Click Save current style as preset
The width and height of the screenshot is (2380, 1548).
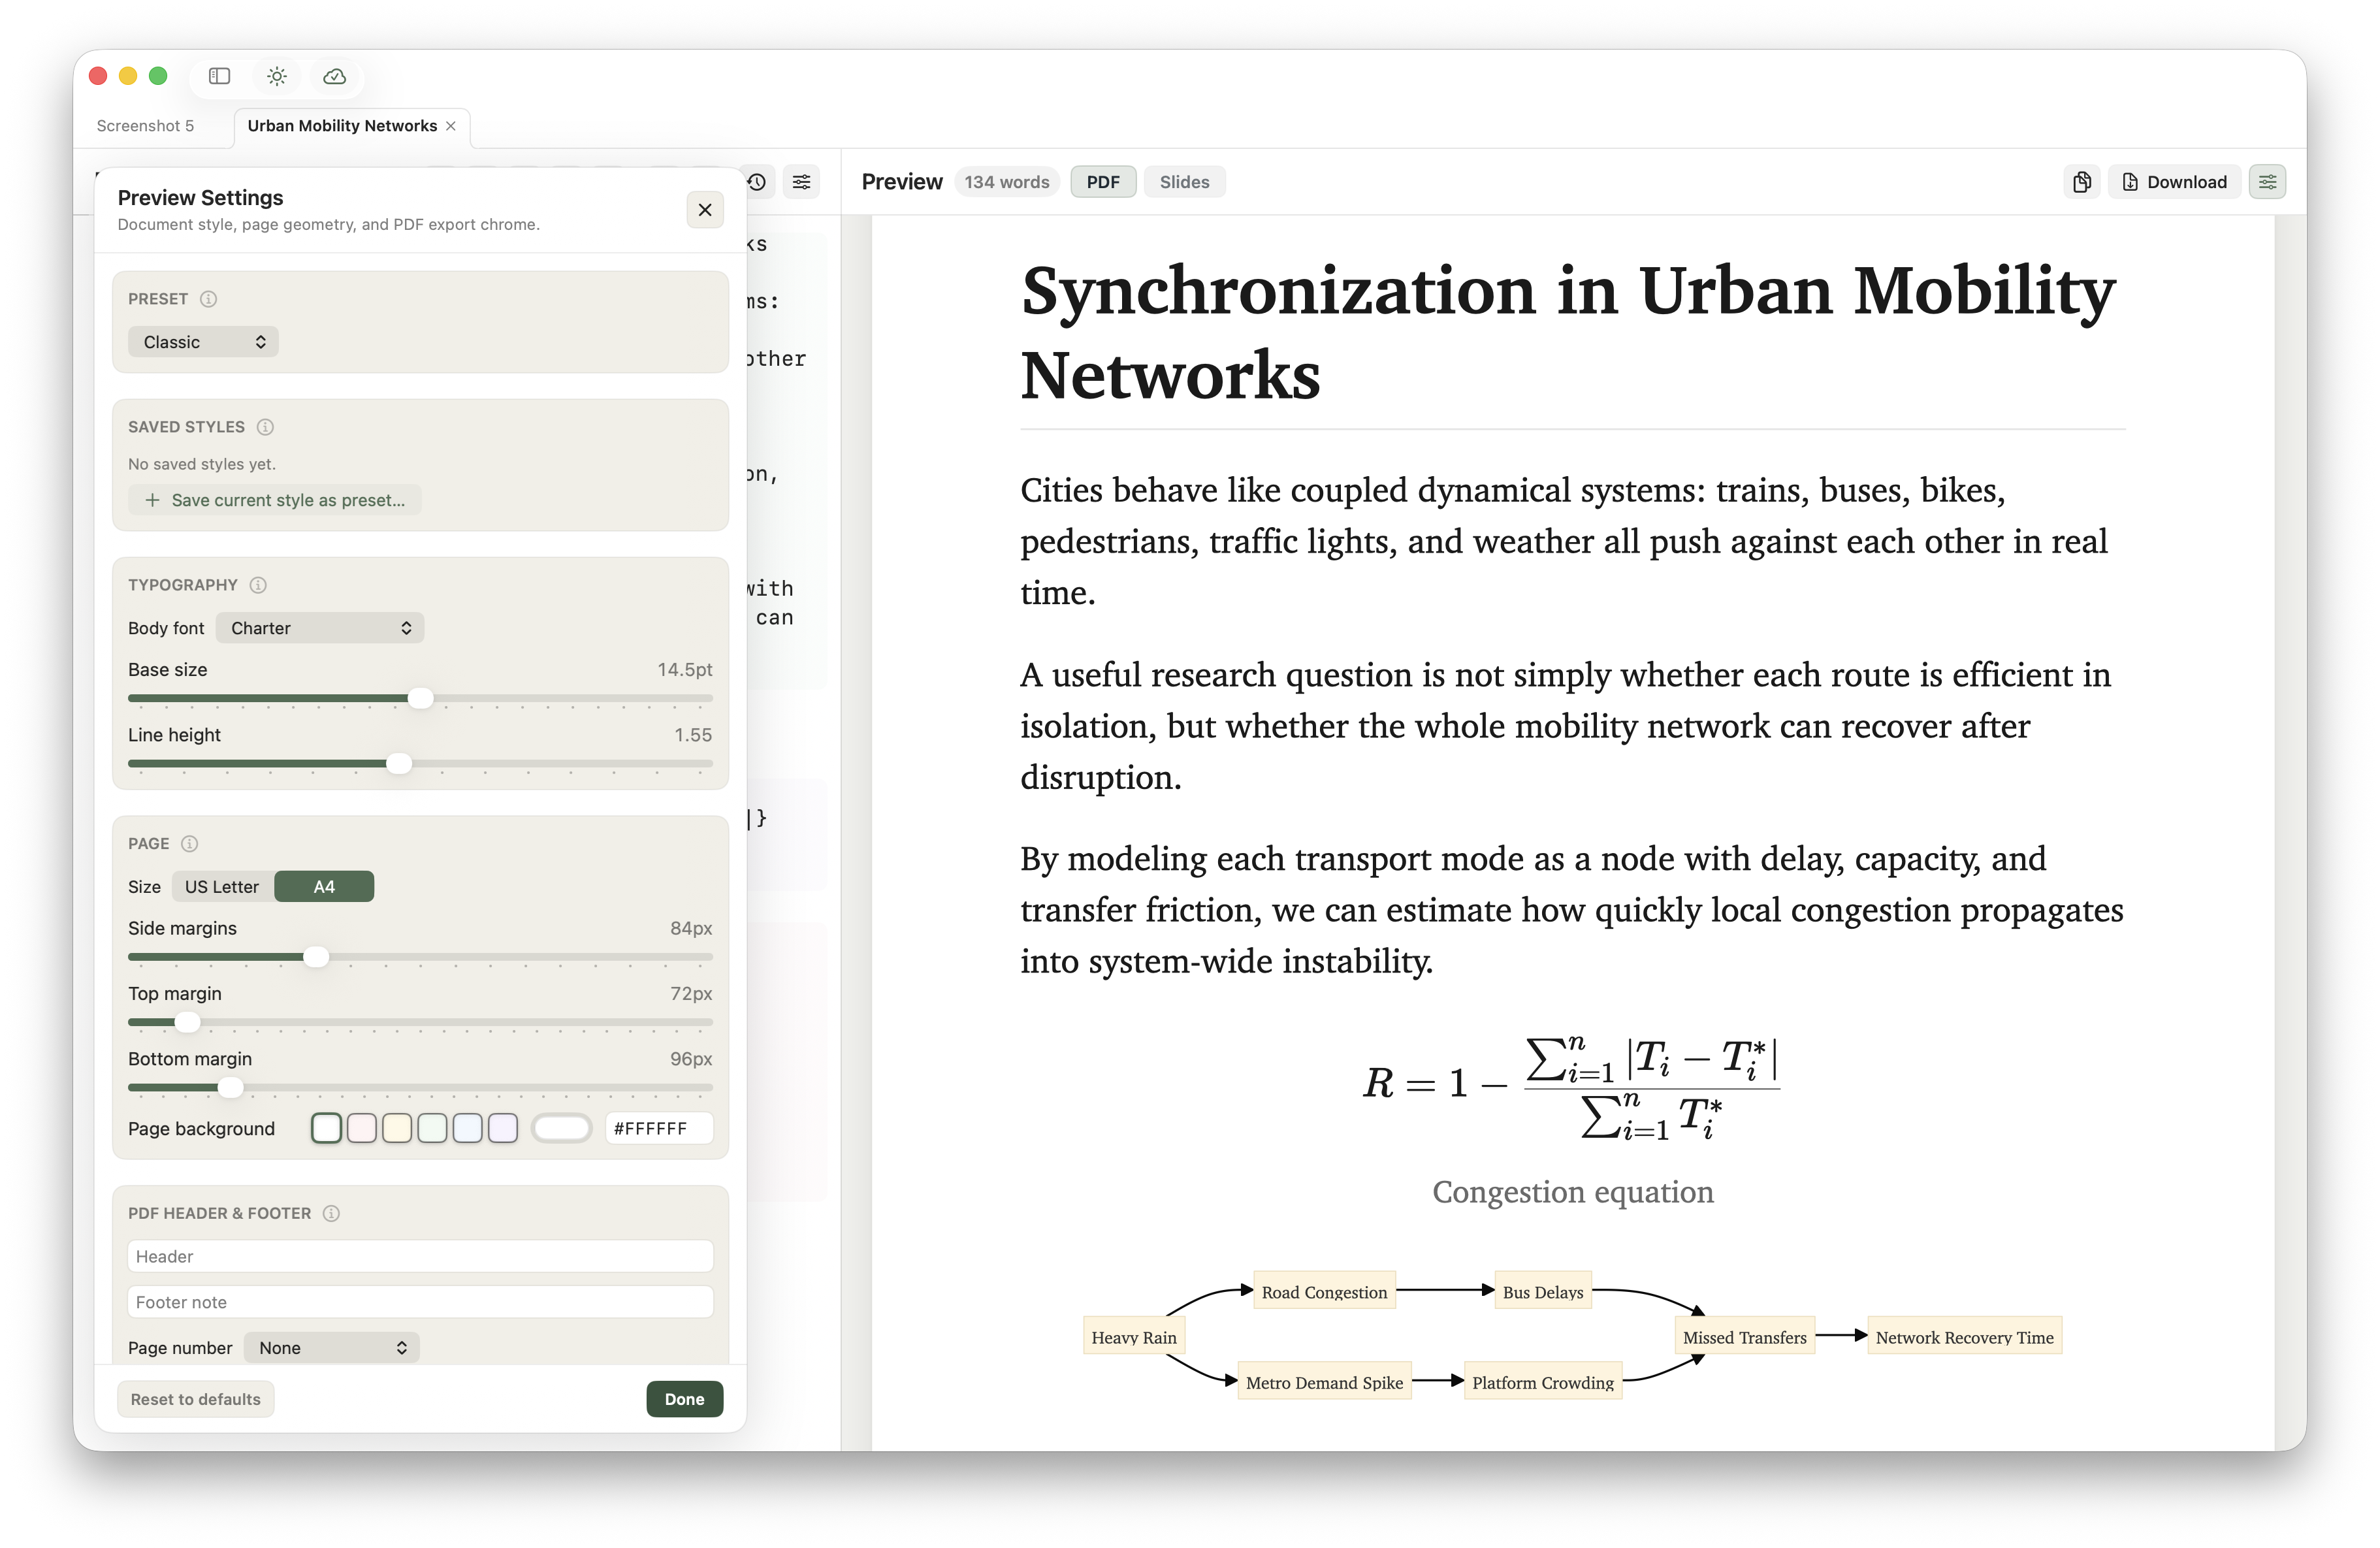pyautogui.click(x=275, y=500)
